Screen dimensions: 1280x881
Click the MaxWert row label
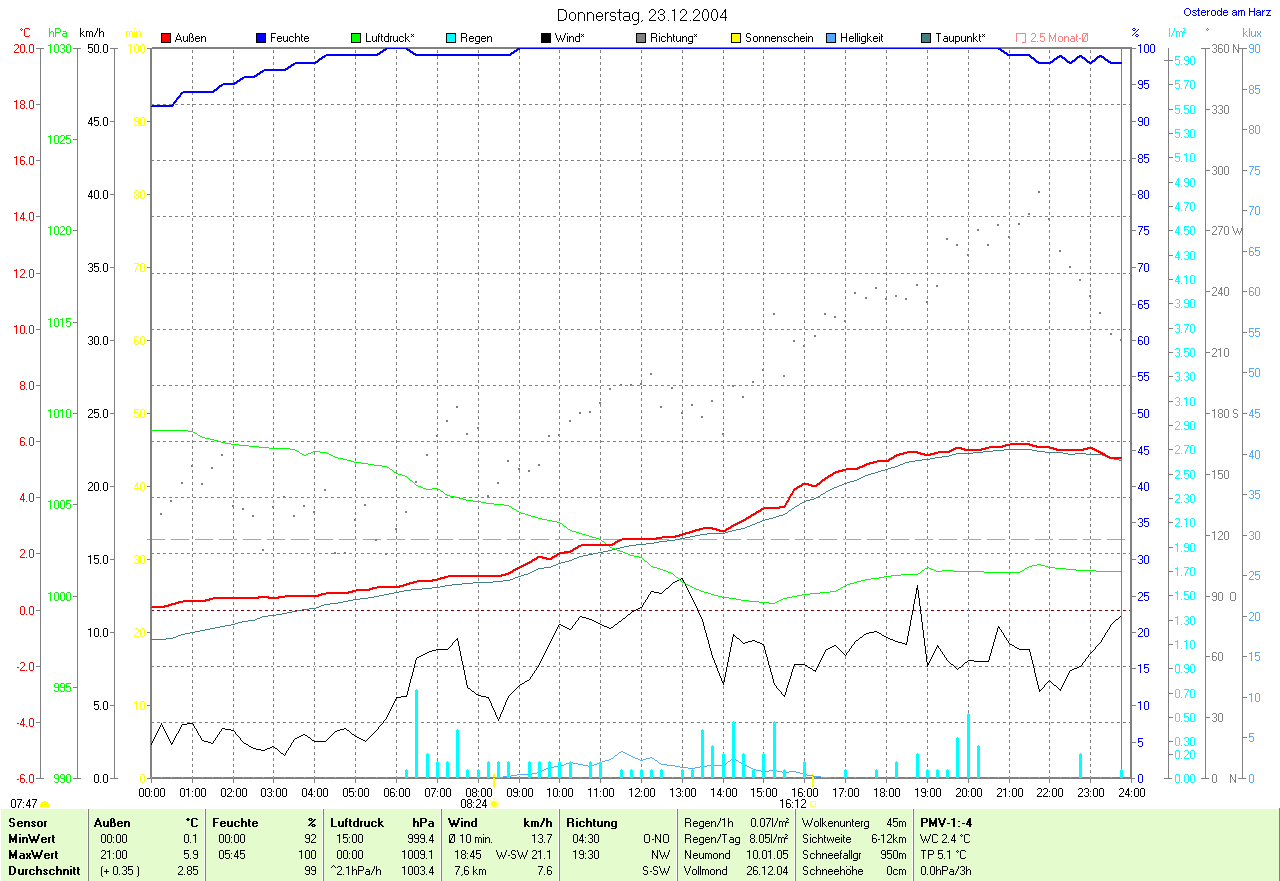click(x=30, y=855)
